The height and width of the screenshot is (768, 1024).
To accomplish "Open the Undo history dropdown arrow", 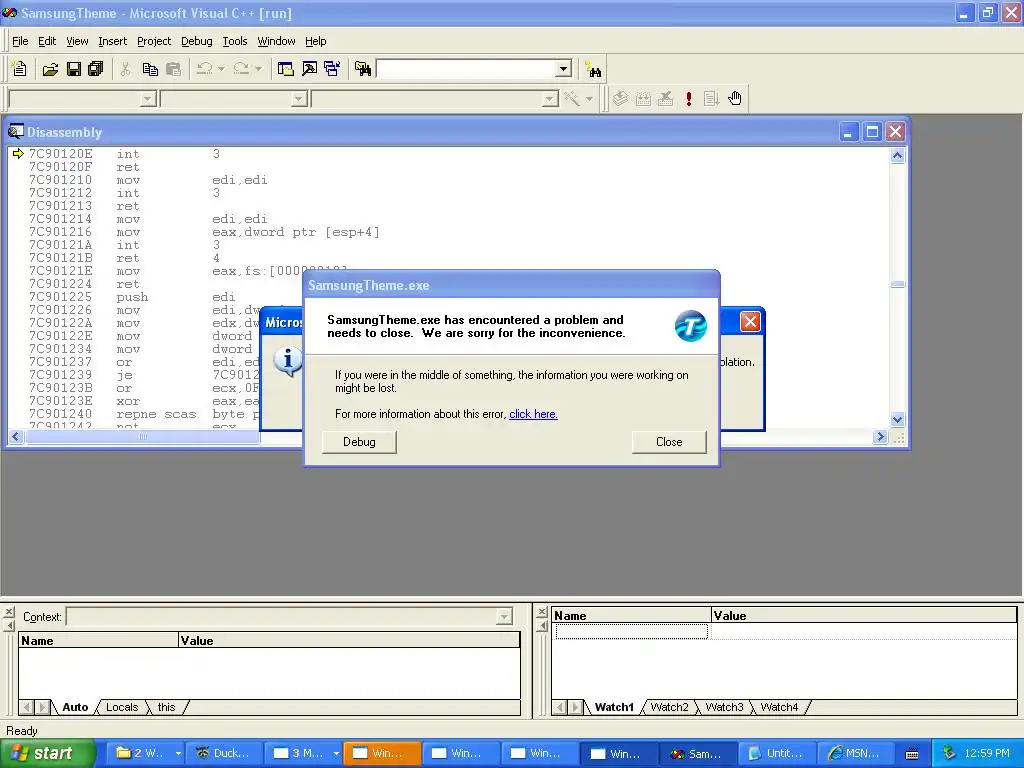I will pos(221,69).
